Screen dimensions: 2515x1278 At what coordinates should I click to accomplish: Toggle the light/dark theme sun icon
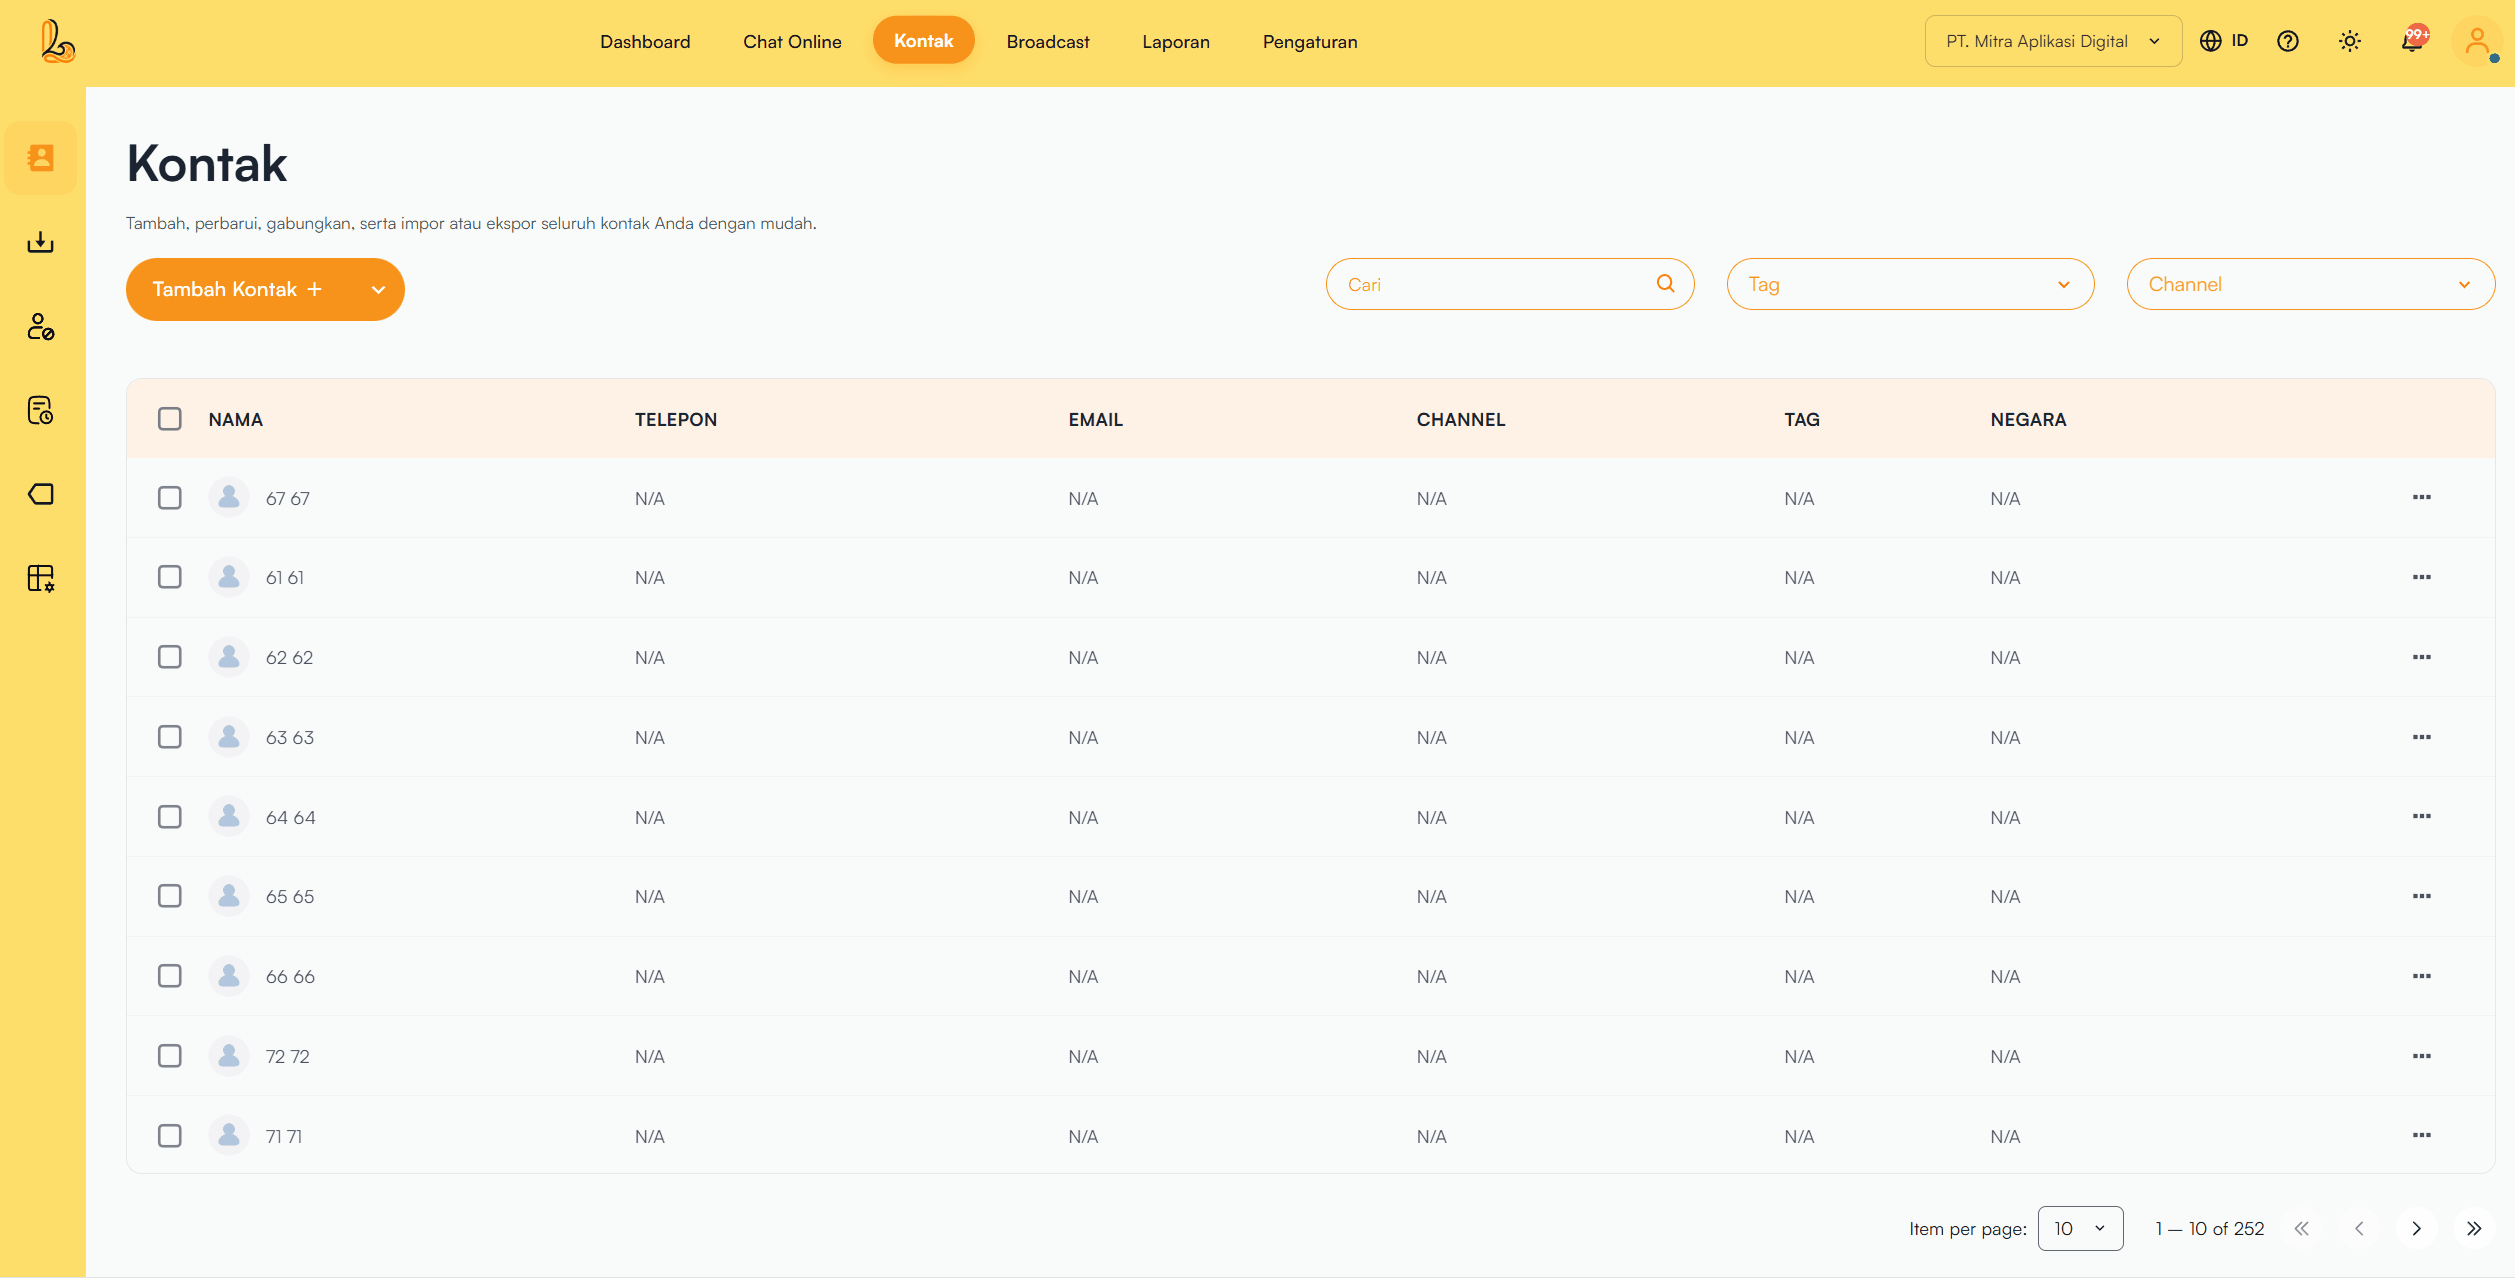(2349, 42)
